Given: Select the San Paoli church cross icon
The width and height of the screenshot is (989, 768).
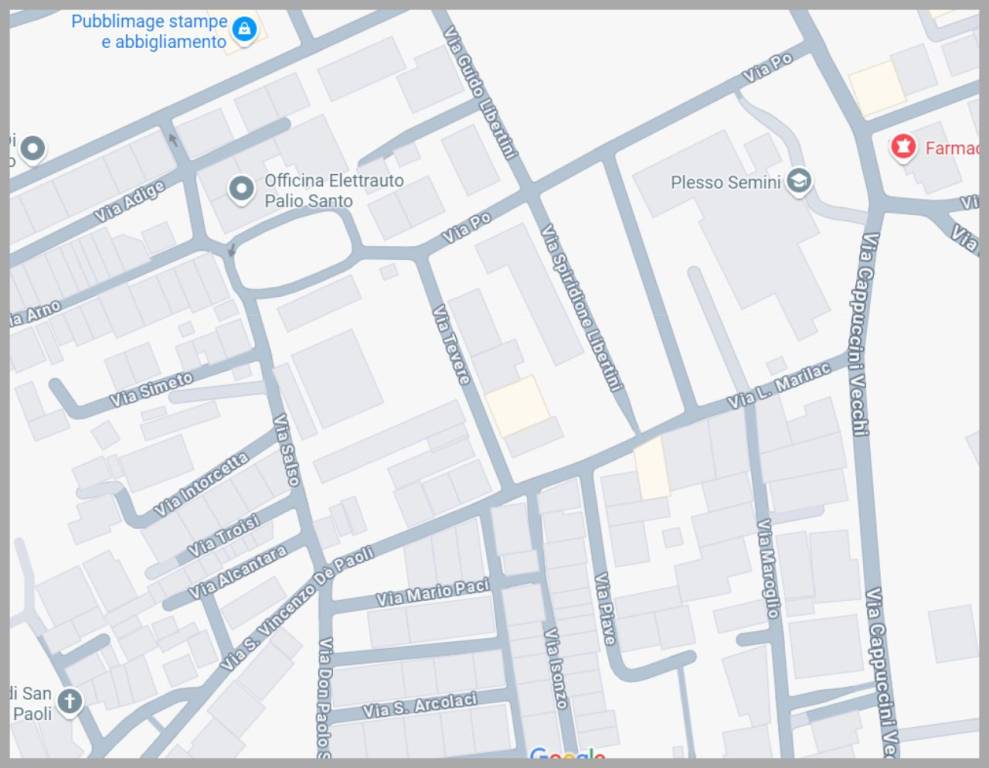Looking at the screenshot, I should (69, 700).
